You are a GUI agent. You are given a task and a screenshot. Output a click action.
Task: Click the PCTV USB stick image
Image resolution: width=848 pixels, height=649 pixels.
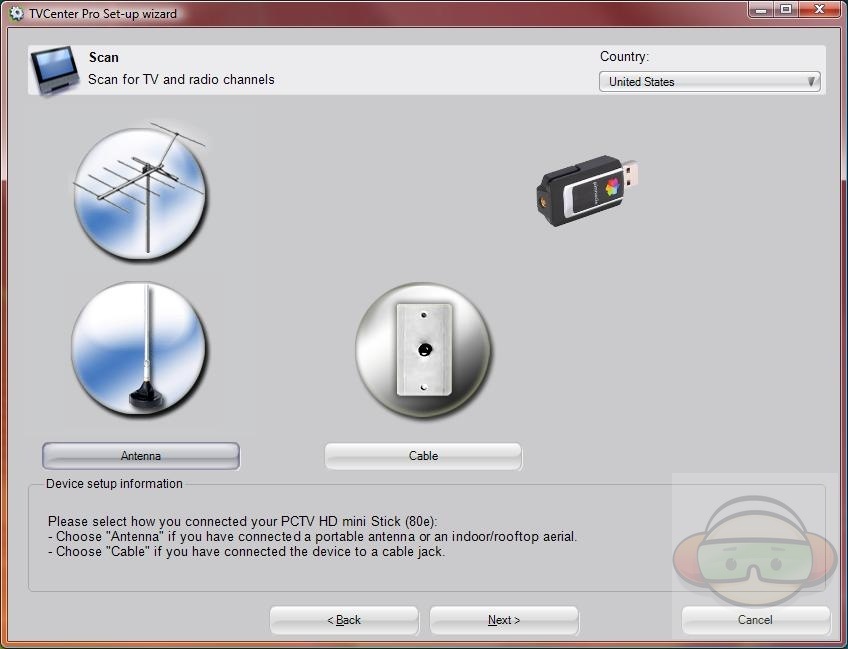click(588, 190)
